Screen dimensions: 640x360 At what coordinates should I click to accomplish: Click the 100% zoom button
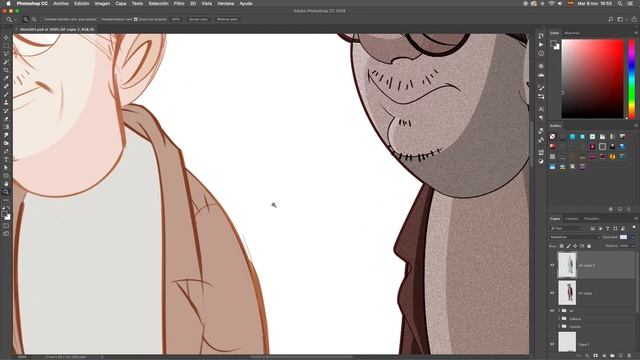(176, 19)
